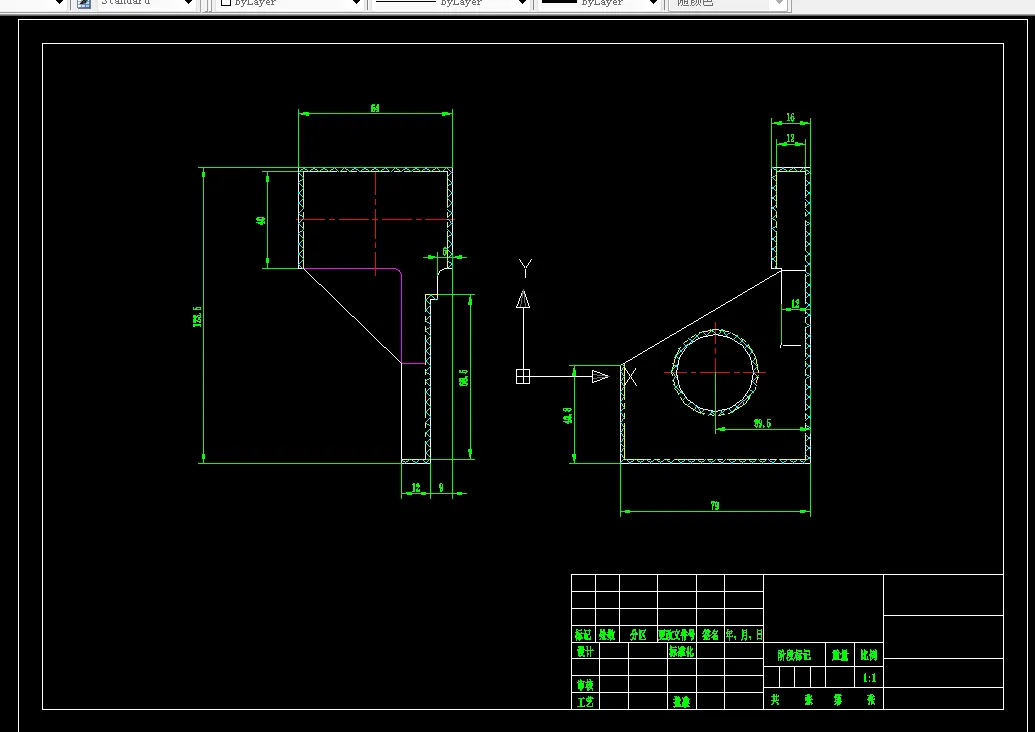Click the UCS Y-axis arrowhead
The width and height of the screenshot is (1035, 732).
click(523, 299)
